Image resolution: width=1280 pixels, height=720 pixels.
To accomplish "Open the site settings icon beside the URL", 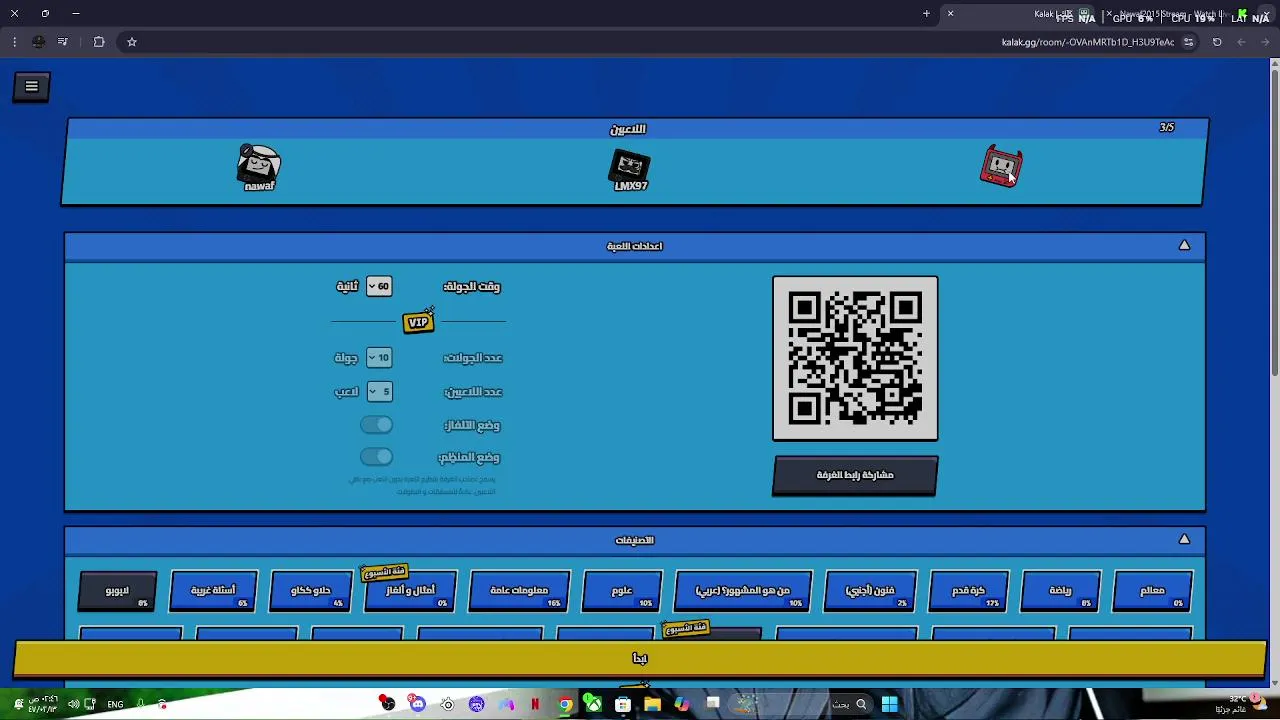I will point(1188,42).
